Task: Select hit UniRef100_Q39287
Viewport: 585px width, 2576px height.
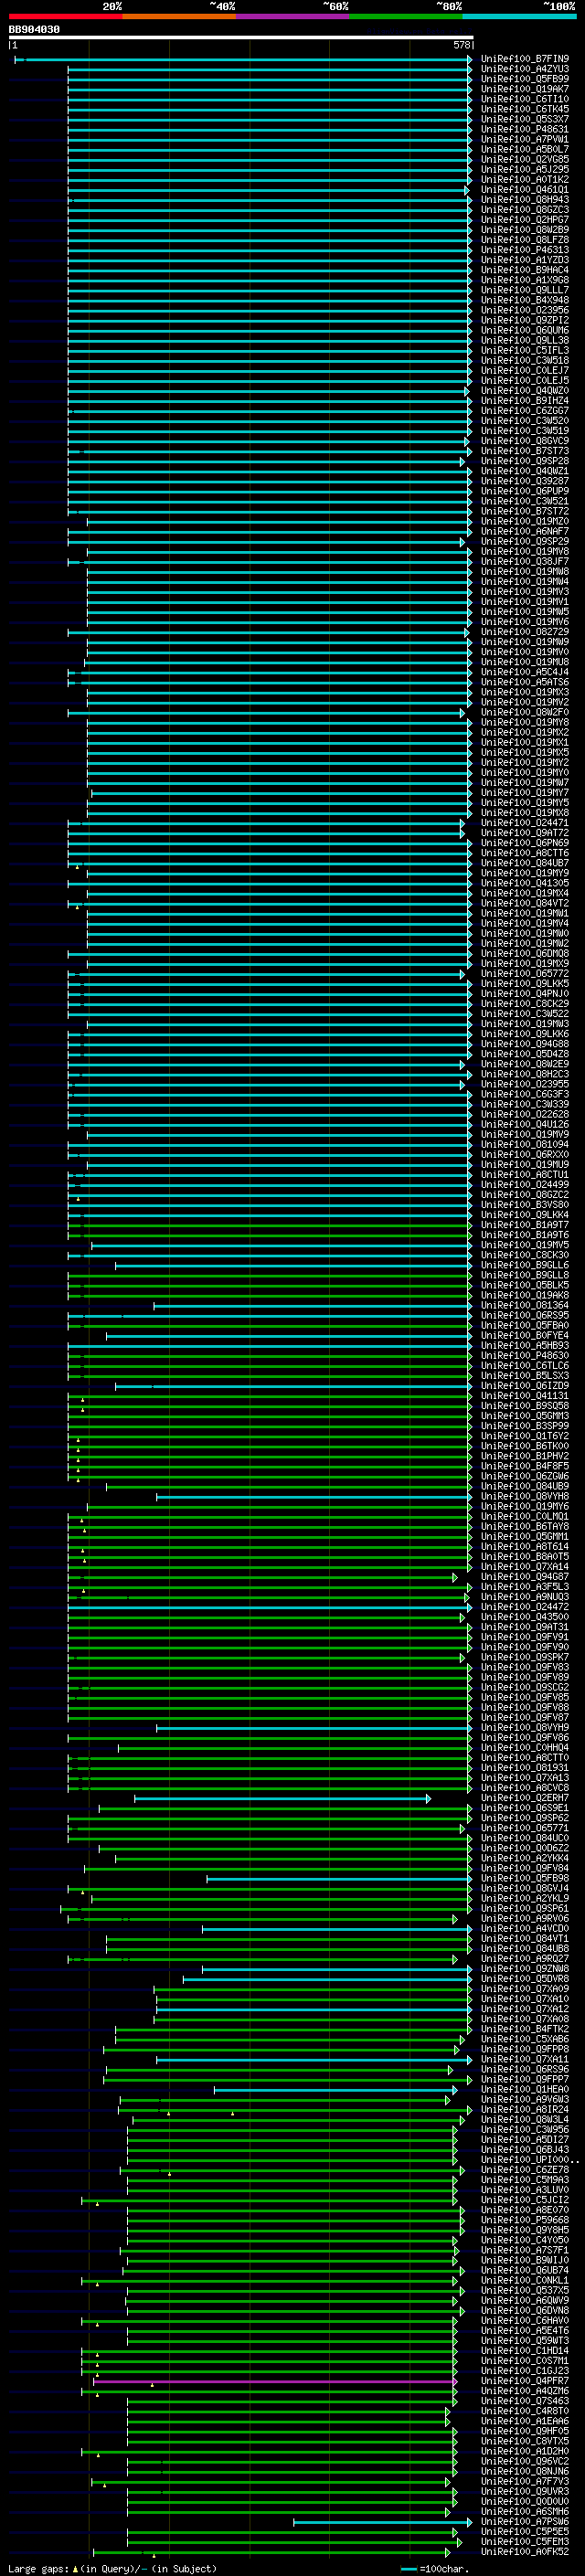Action: (x=524, y=481)
